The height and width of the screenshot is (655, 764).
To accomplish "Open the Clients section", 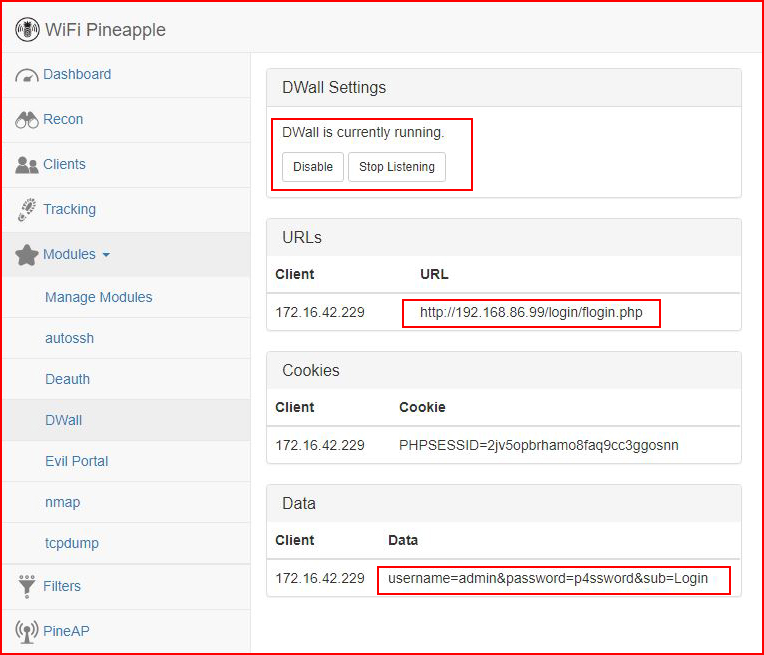I will (64, 164).
